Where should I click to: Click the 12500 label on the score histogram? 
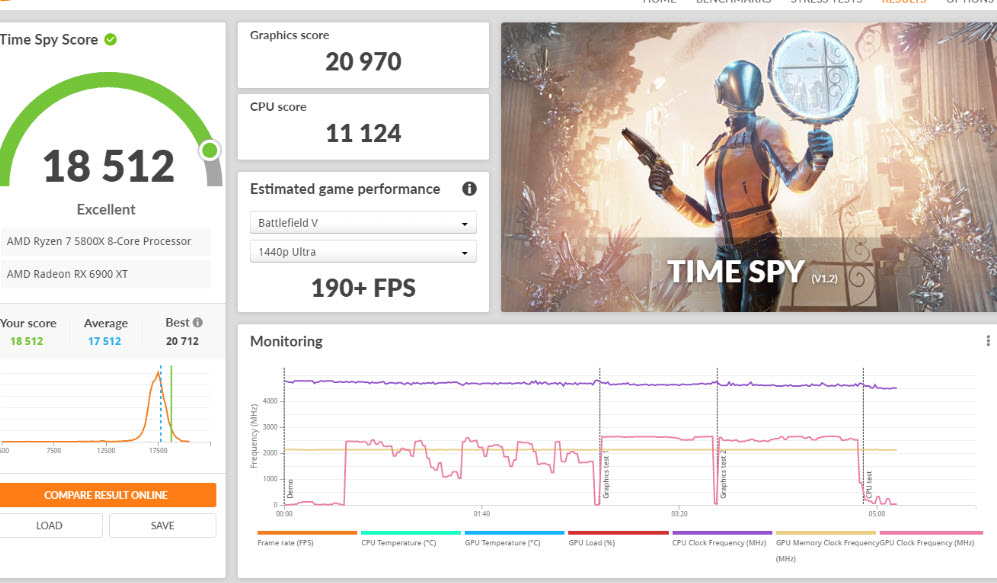click(x=106, y=451)
